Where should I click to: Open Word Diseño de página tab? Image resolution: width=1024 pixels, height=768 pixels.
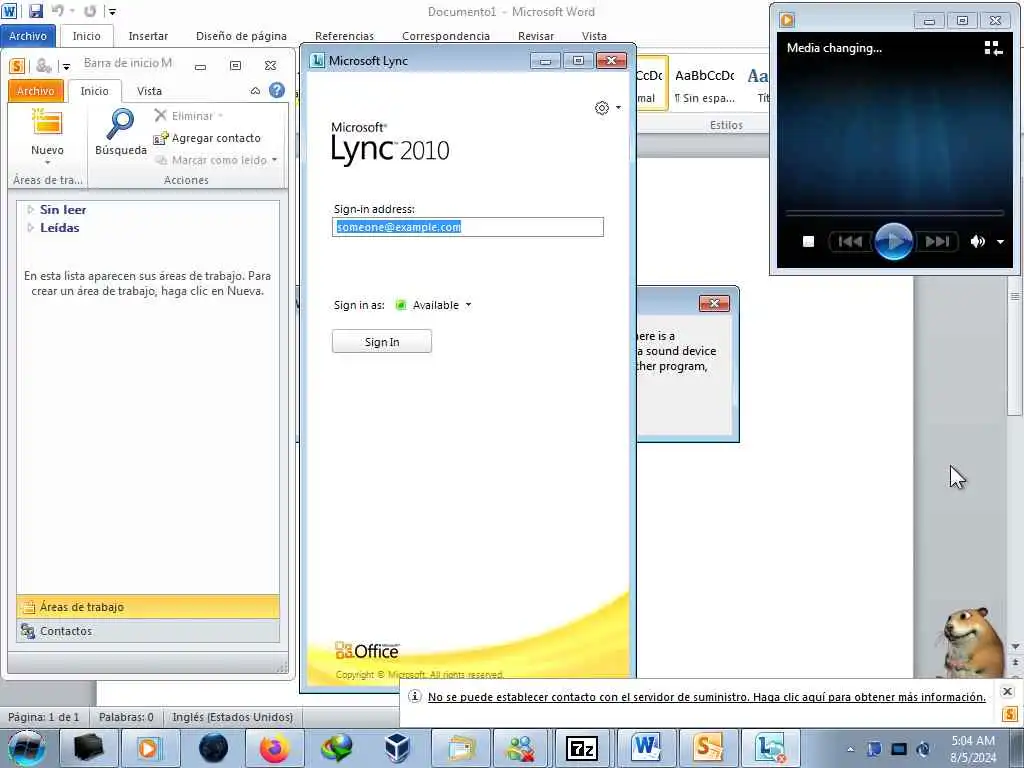(x=241, y=36)
